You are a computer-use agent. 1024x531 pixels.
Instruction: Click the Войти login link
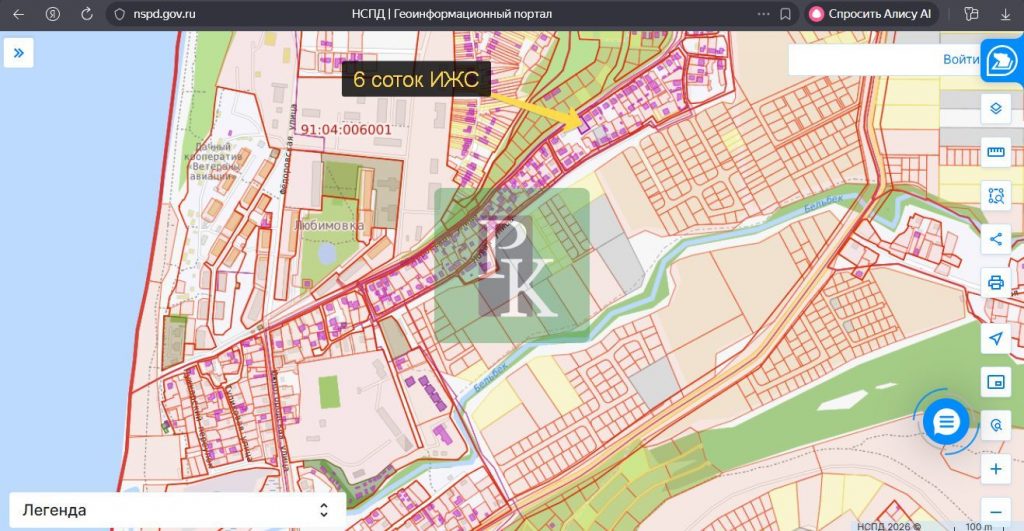(961, 59)
